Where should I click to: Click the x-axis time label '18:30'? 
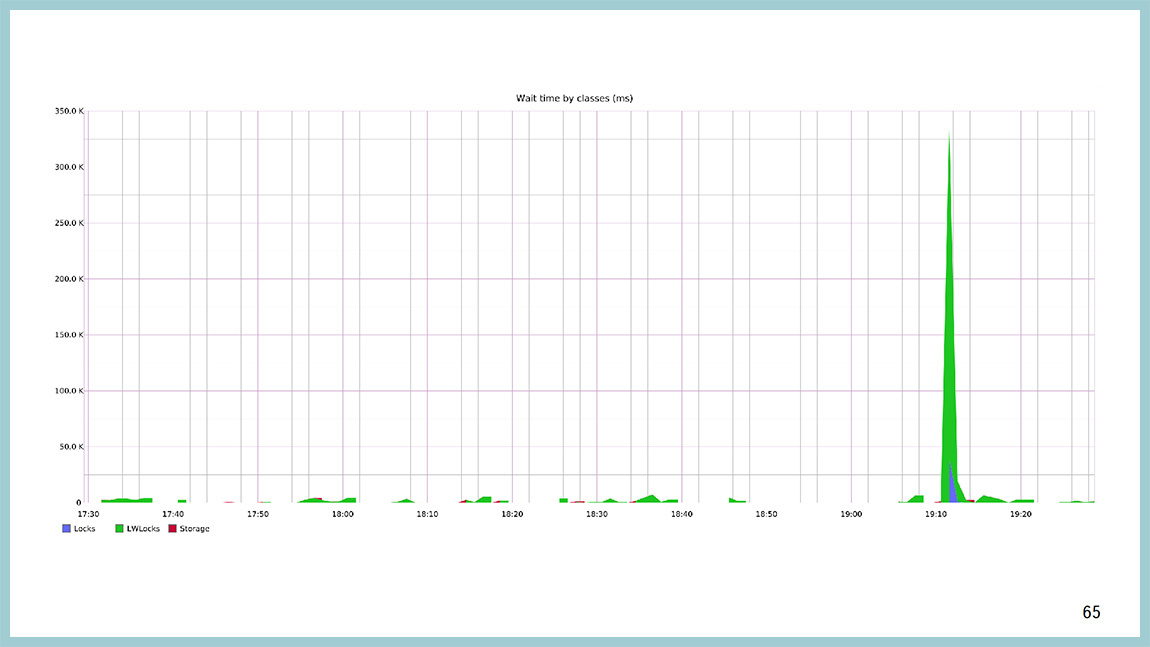[x=597, y=514]
